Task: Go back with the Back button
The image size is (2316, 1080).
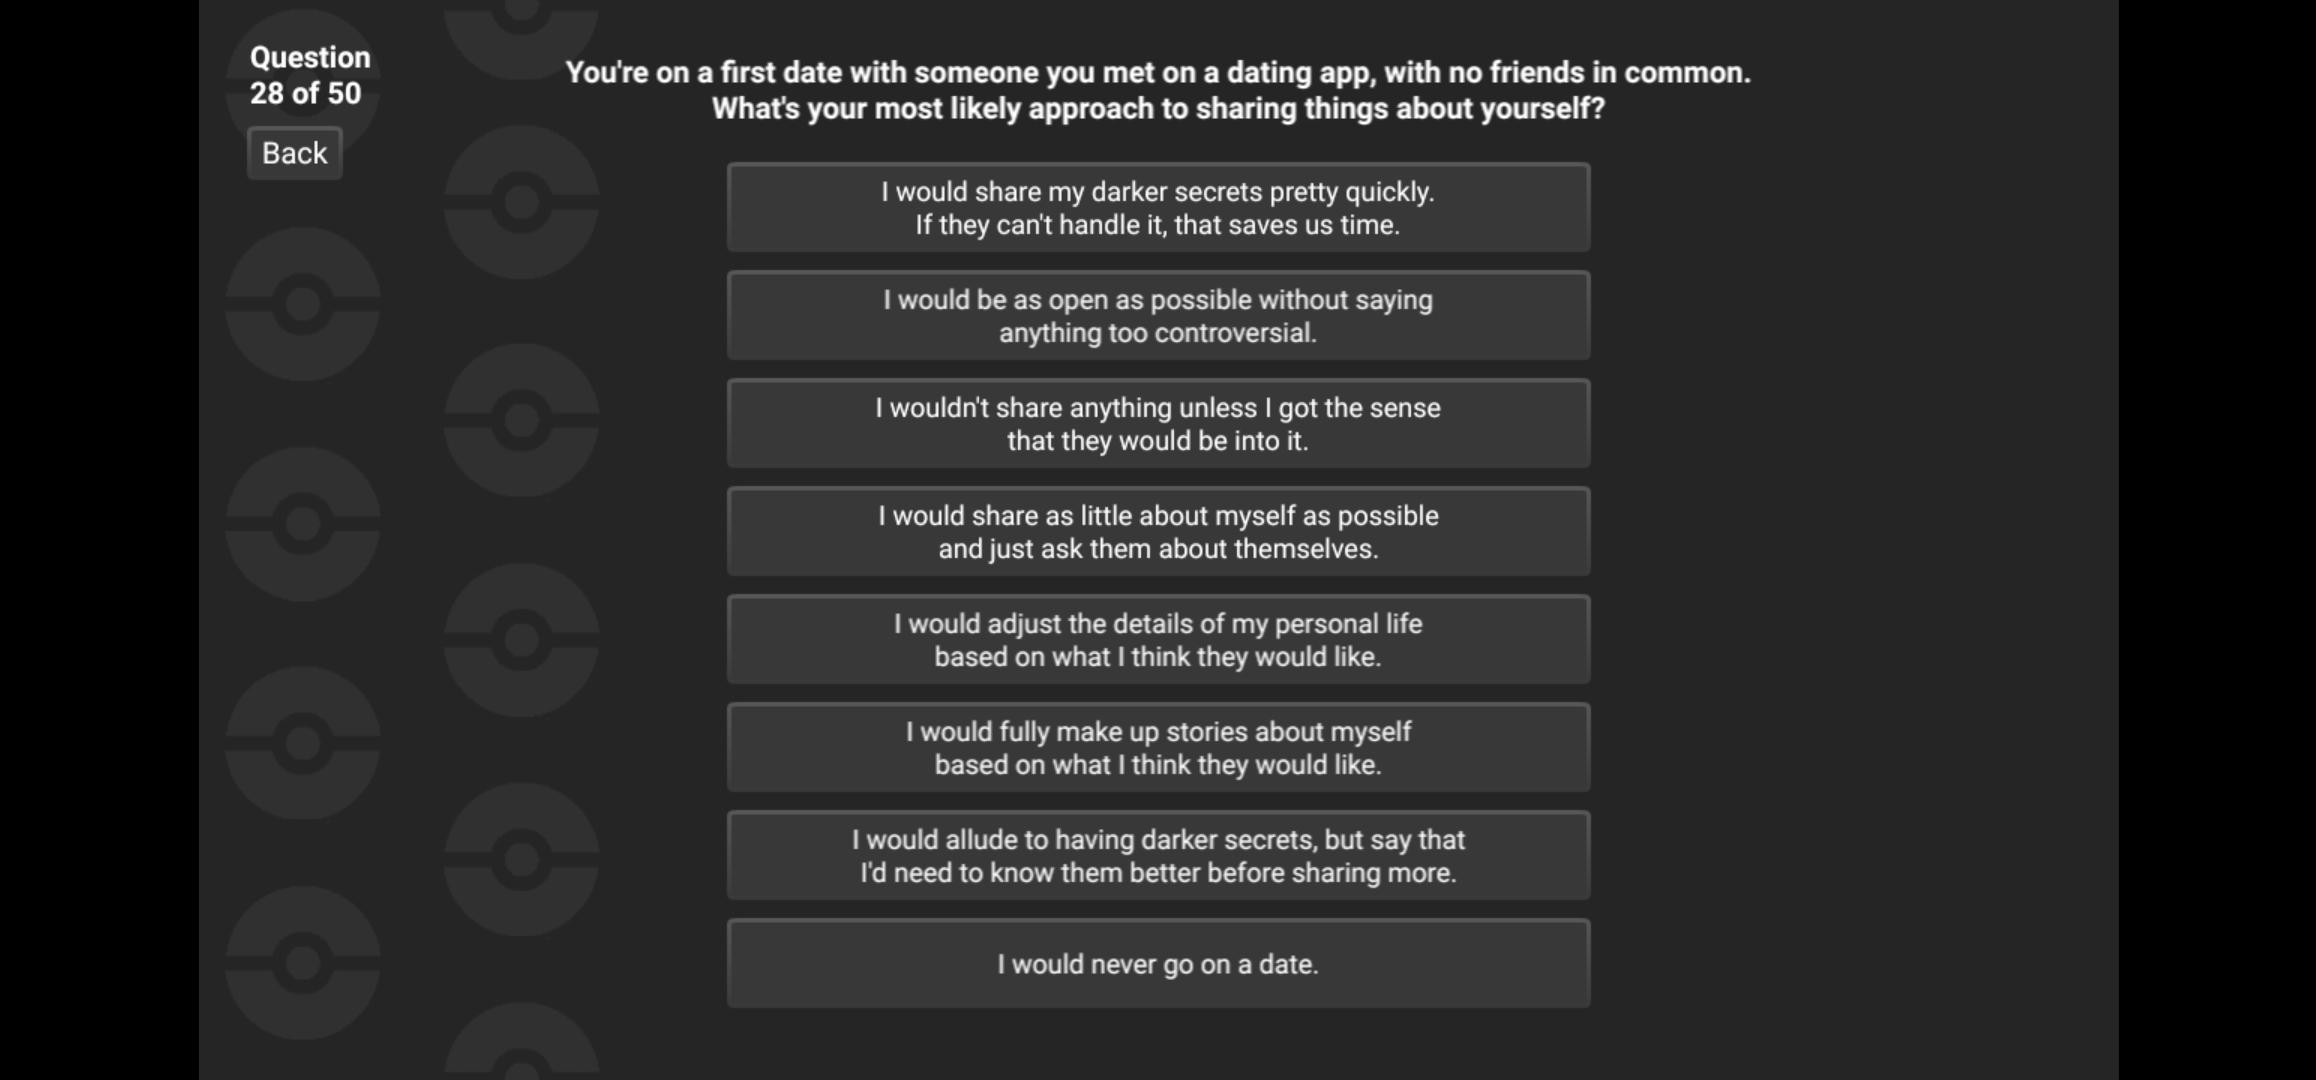Action: point(294,153)
